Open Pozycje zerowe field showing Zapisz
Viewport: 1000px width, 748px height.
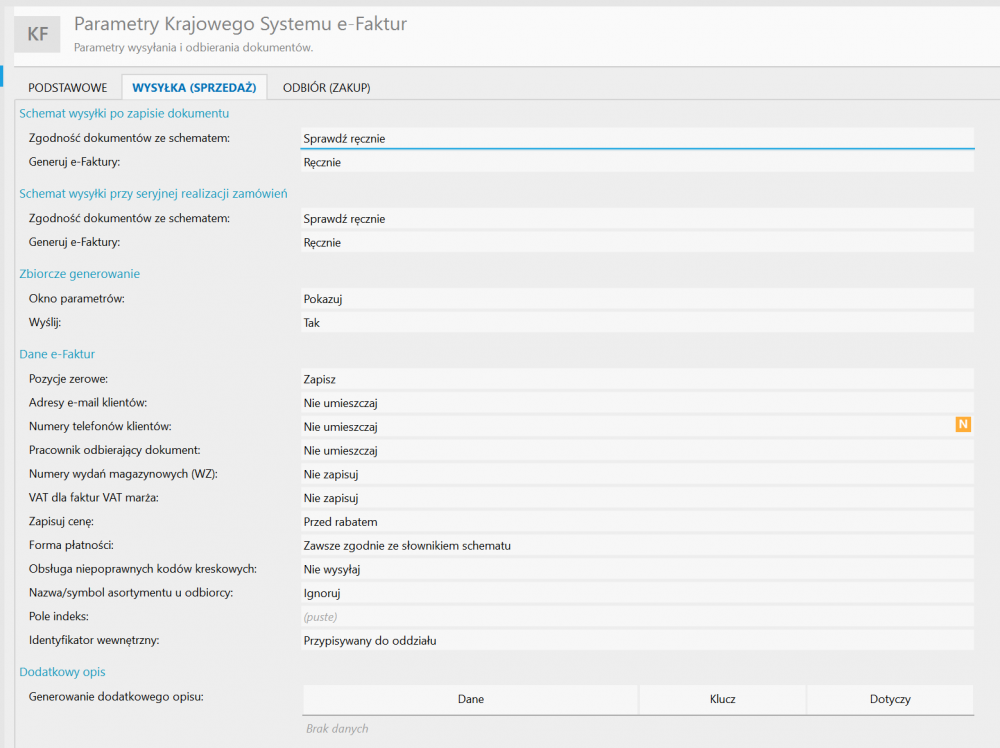(637, 379)
